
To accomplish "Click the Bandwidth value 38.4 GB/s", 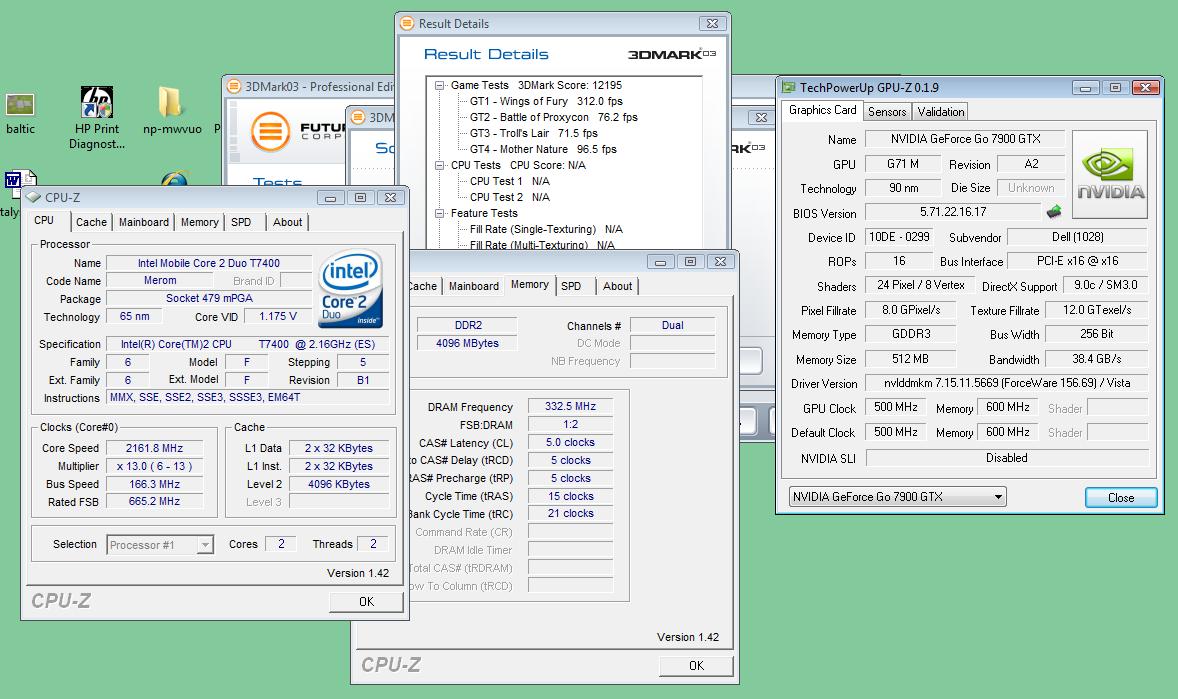I will [x=1096, y=359].
